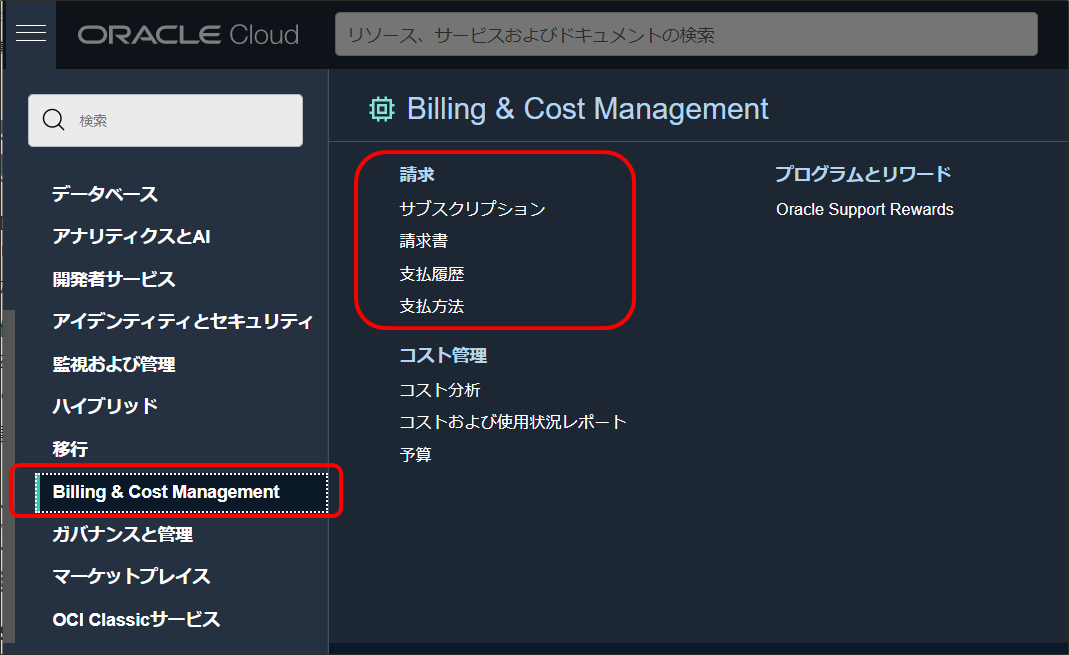Open the hamburger navigation menu
The height and width of the screenshot is (655, 1069).
31,33
